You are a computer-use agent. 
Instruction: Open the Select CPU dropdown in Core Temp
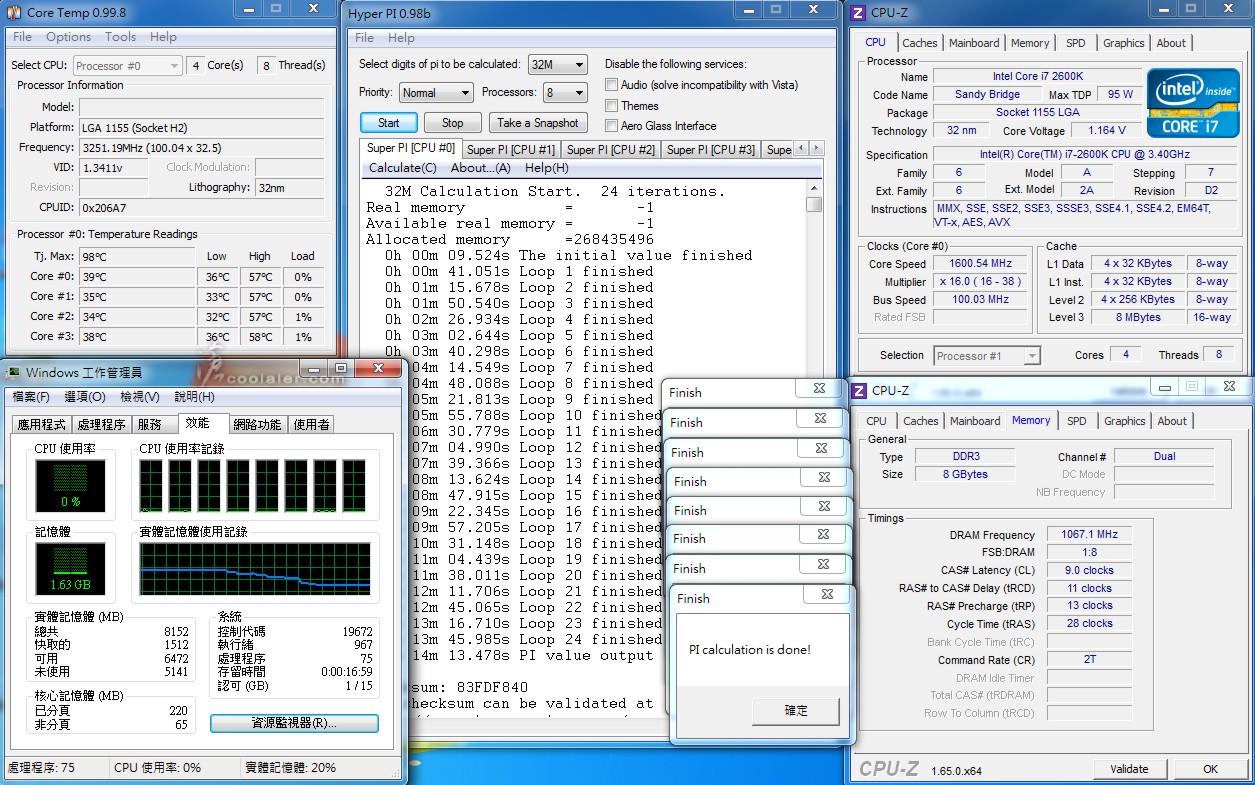(128, 66)
